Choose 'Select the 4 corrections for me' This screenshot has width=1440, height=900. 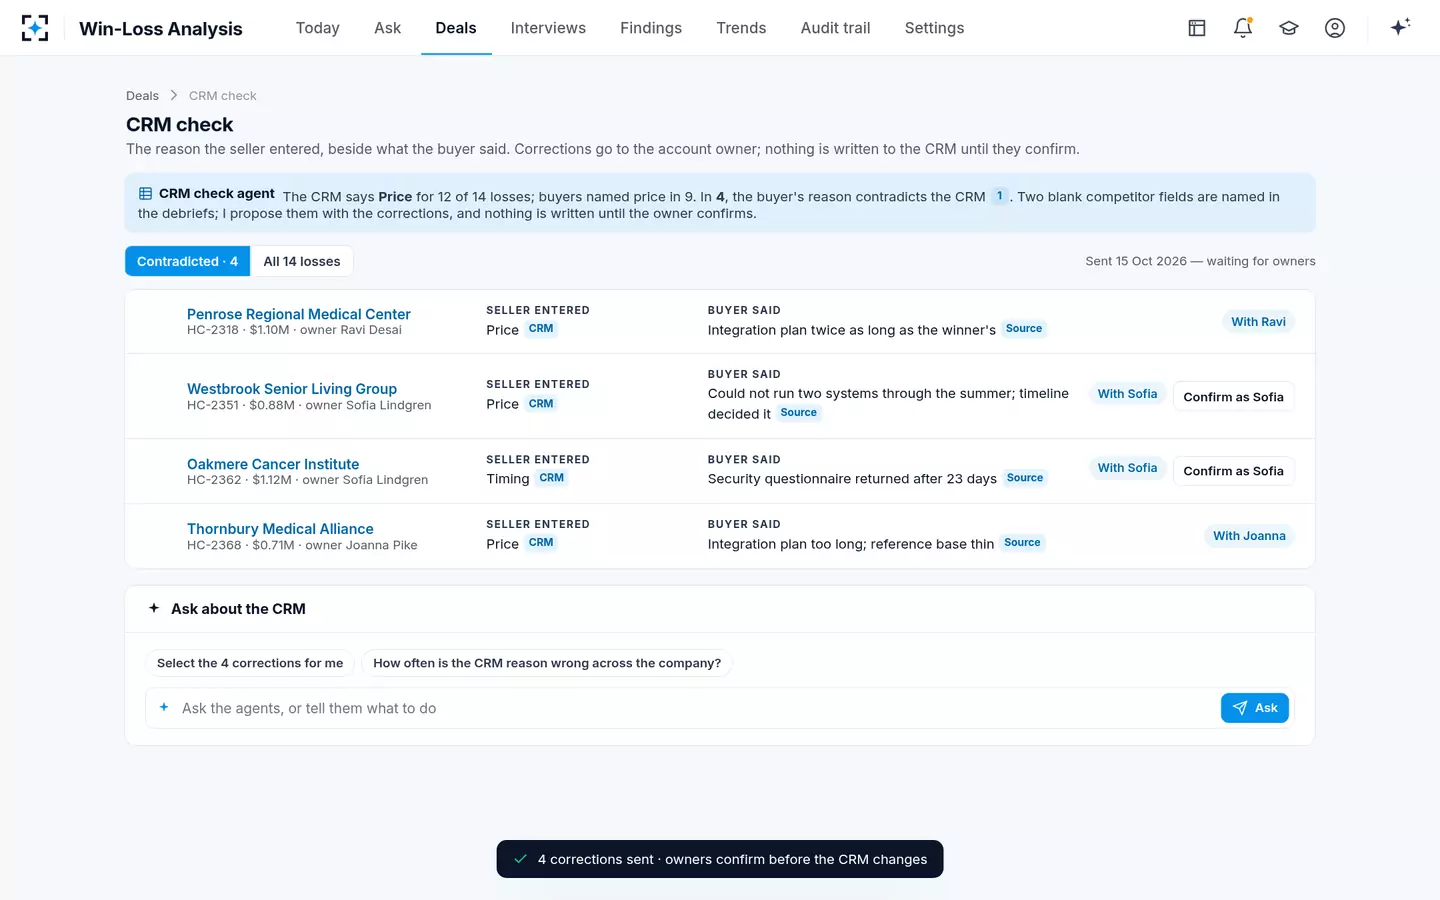pyautogui.click(x=250, y=663)
